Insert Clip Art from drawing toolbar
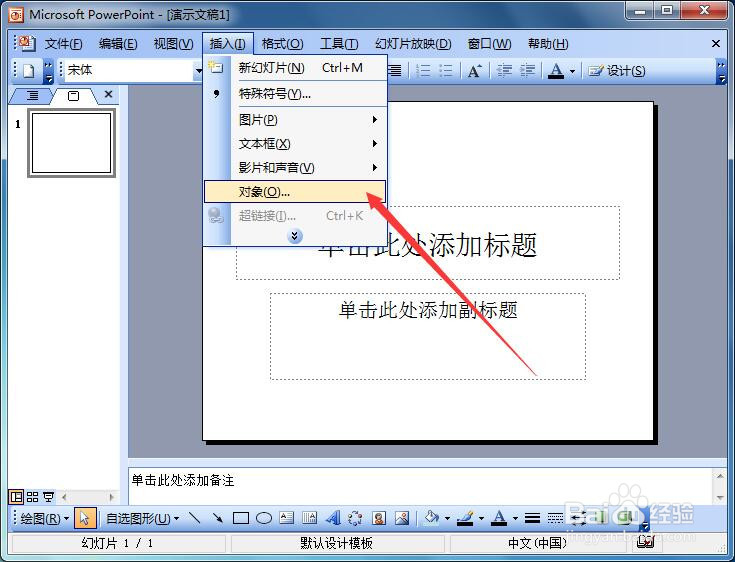This screenshot has width=735, height=562. pos(379,518)
